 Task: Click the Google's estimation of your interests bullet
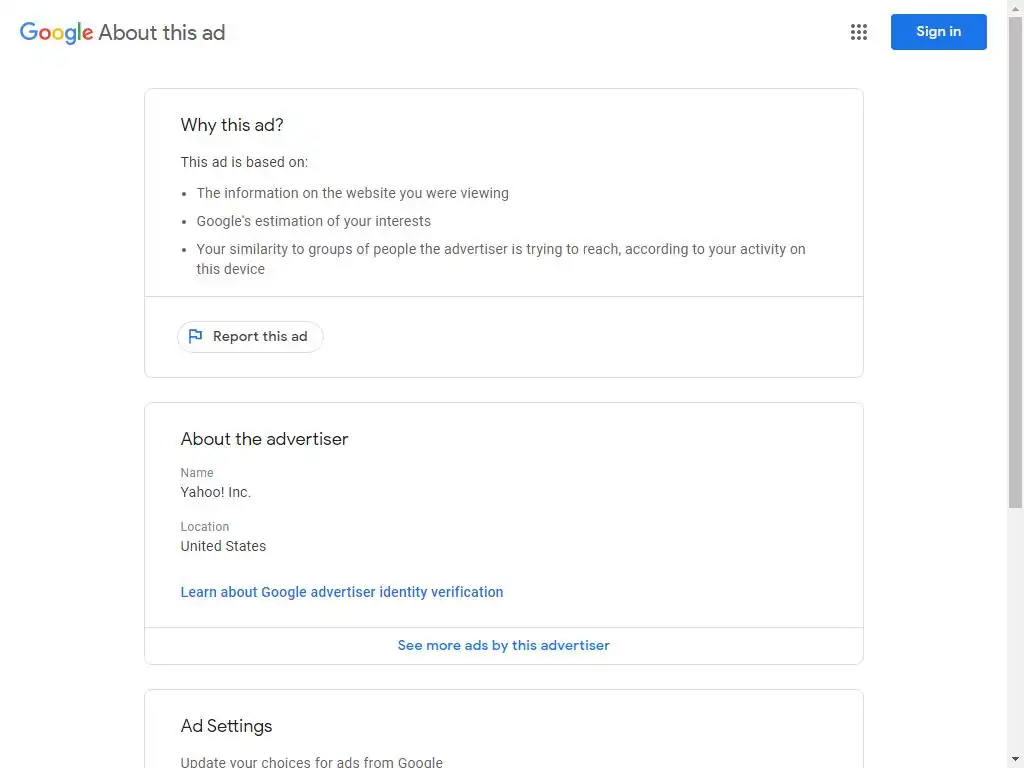pyautogui.click(x=314, y=221)
